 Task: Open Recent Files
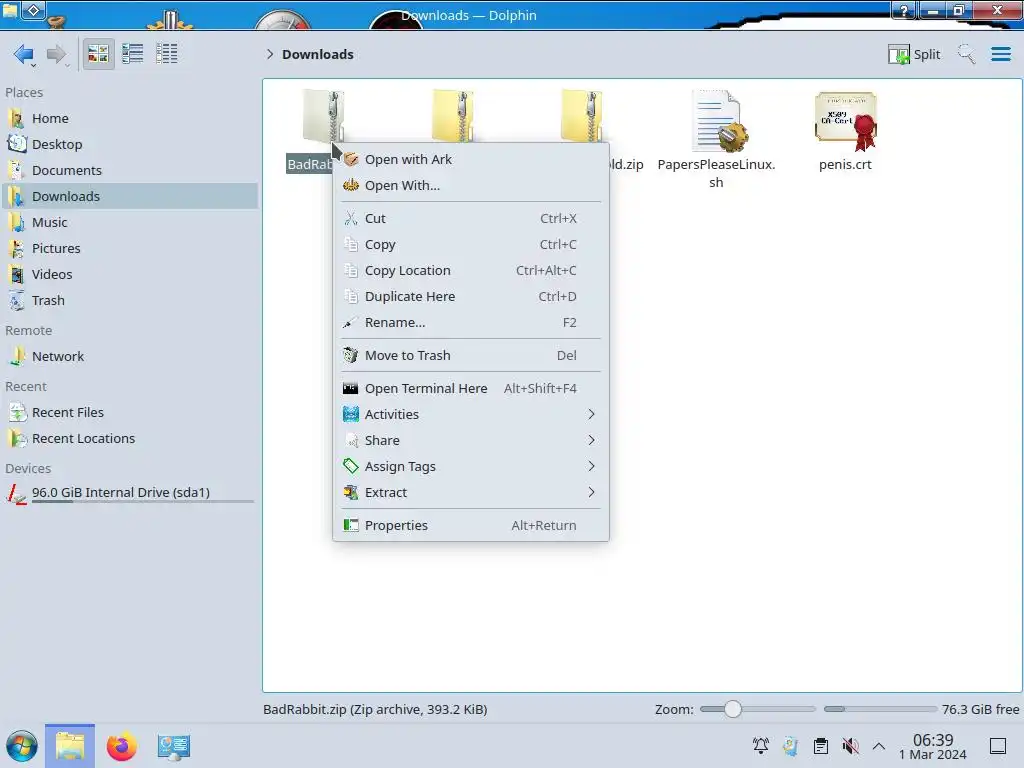click(x=131, y=413)
